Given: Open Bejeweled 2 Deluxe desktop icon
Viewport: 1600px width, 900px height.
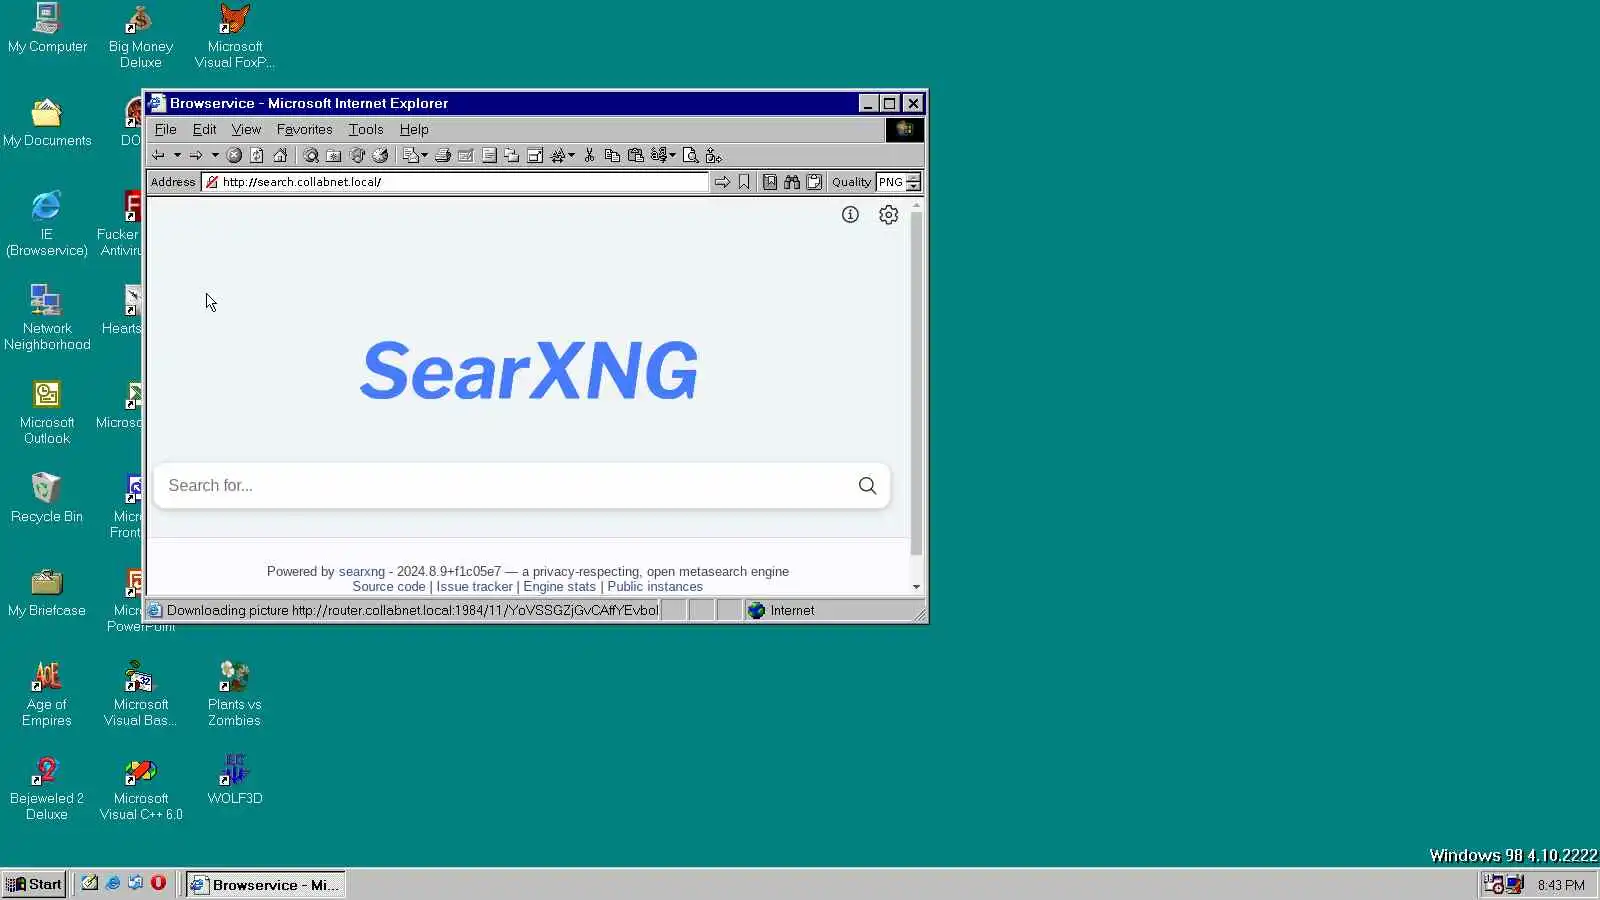Looking at the screenshot, I should (46, 788).
